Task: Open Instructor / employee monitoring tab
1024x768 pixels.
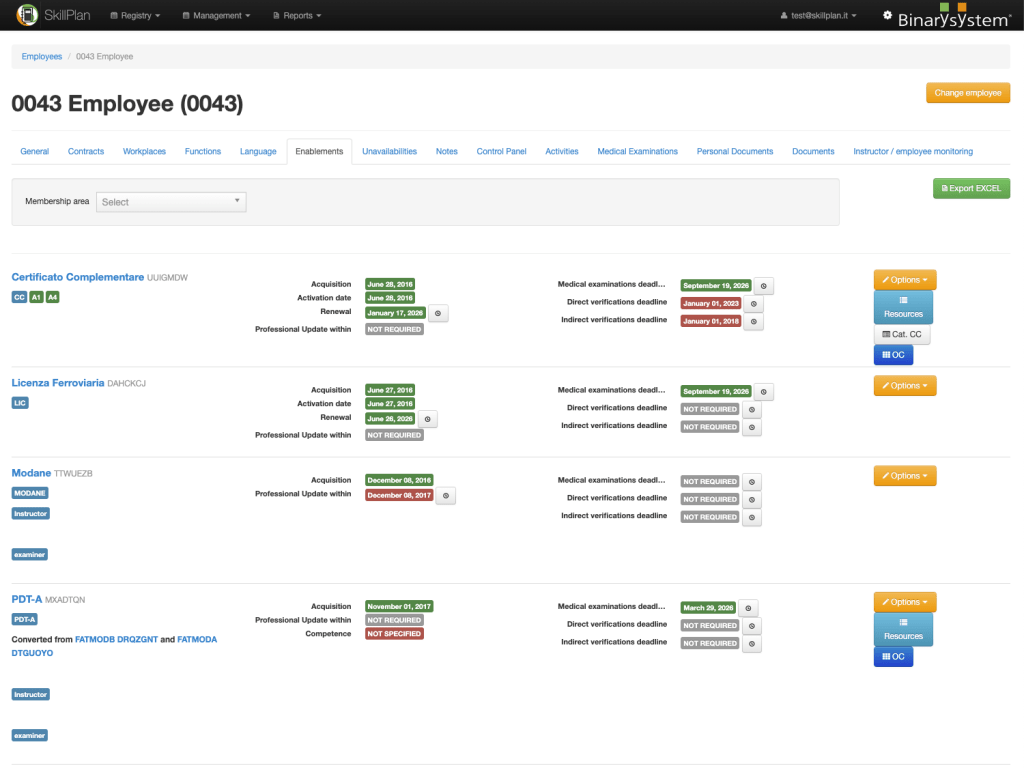Action: tap(913, 152)
